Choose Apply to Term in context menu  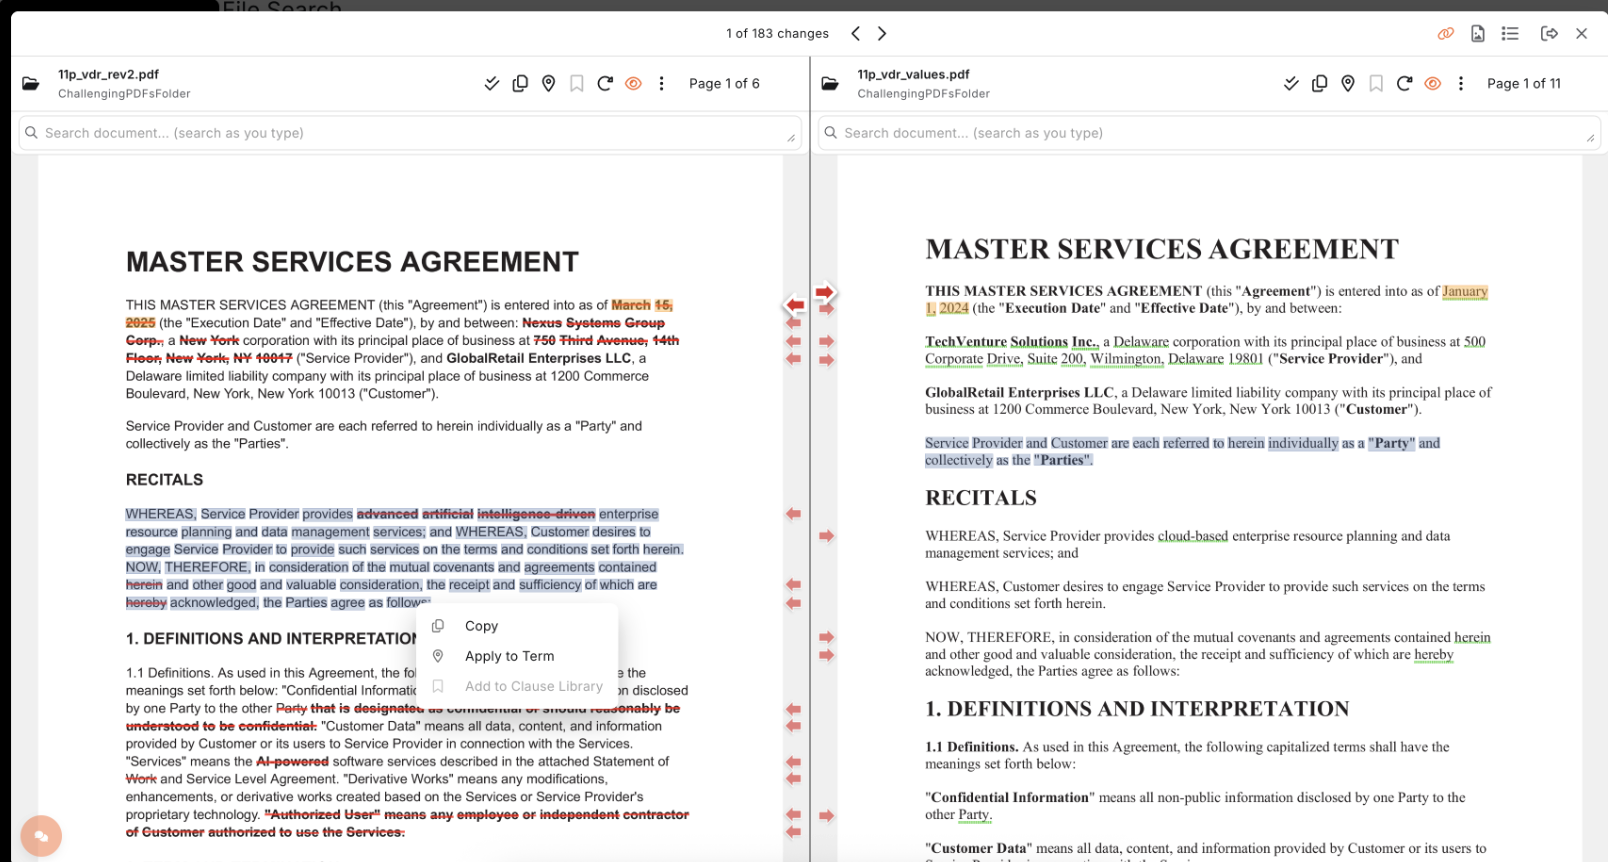pyautogui.click(x=509, y=656)
